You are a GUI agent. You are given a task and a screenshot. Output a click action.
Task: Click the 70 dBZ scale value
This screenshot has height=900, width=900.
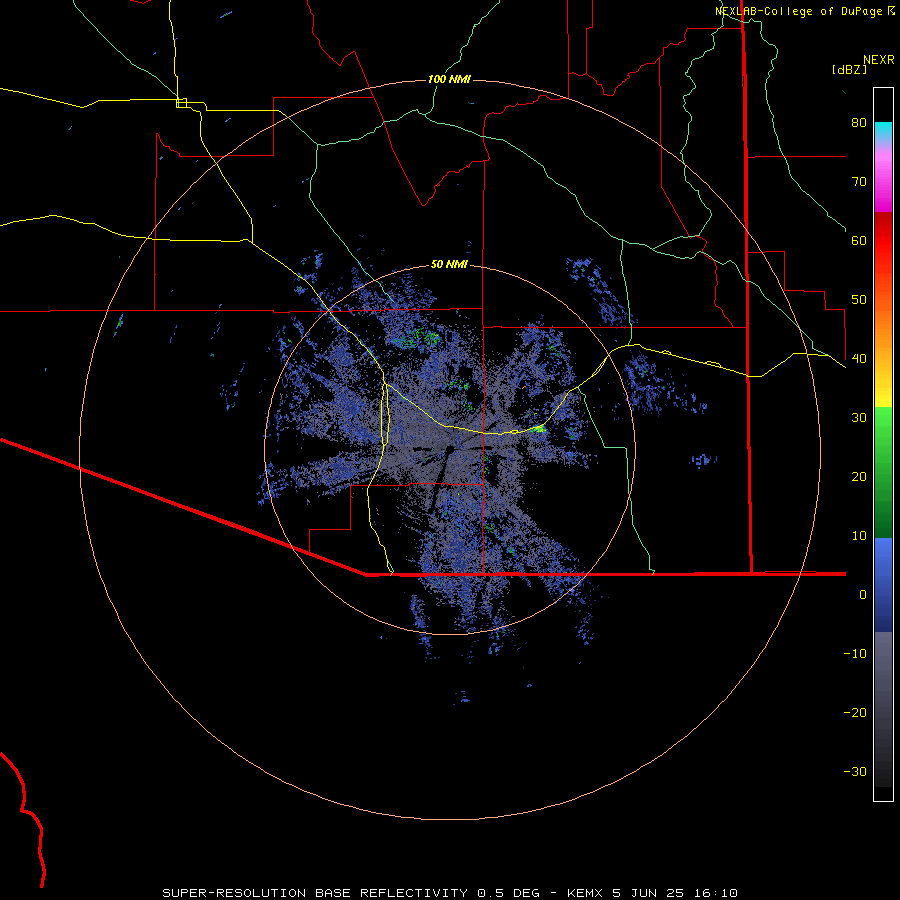coord(859,181)
